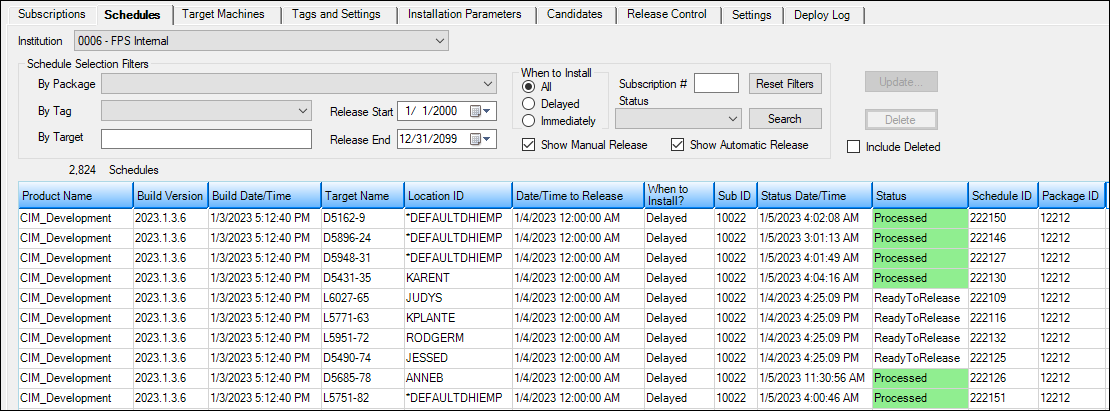Expand the Institution dropdown
Image resolution: width=1110 pixels, height=411 pixels.
440,41
